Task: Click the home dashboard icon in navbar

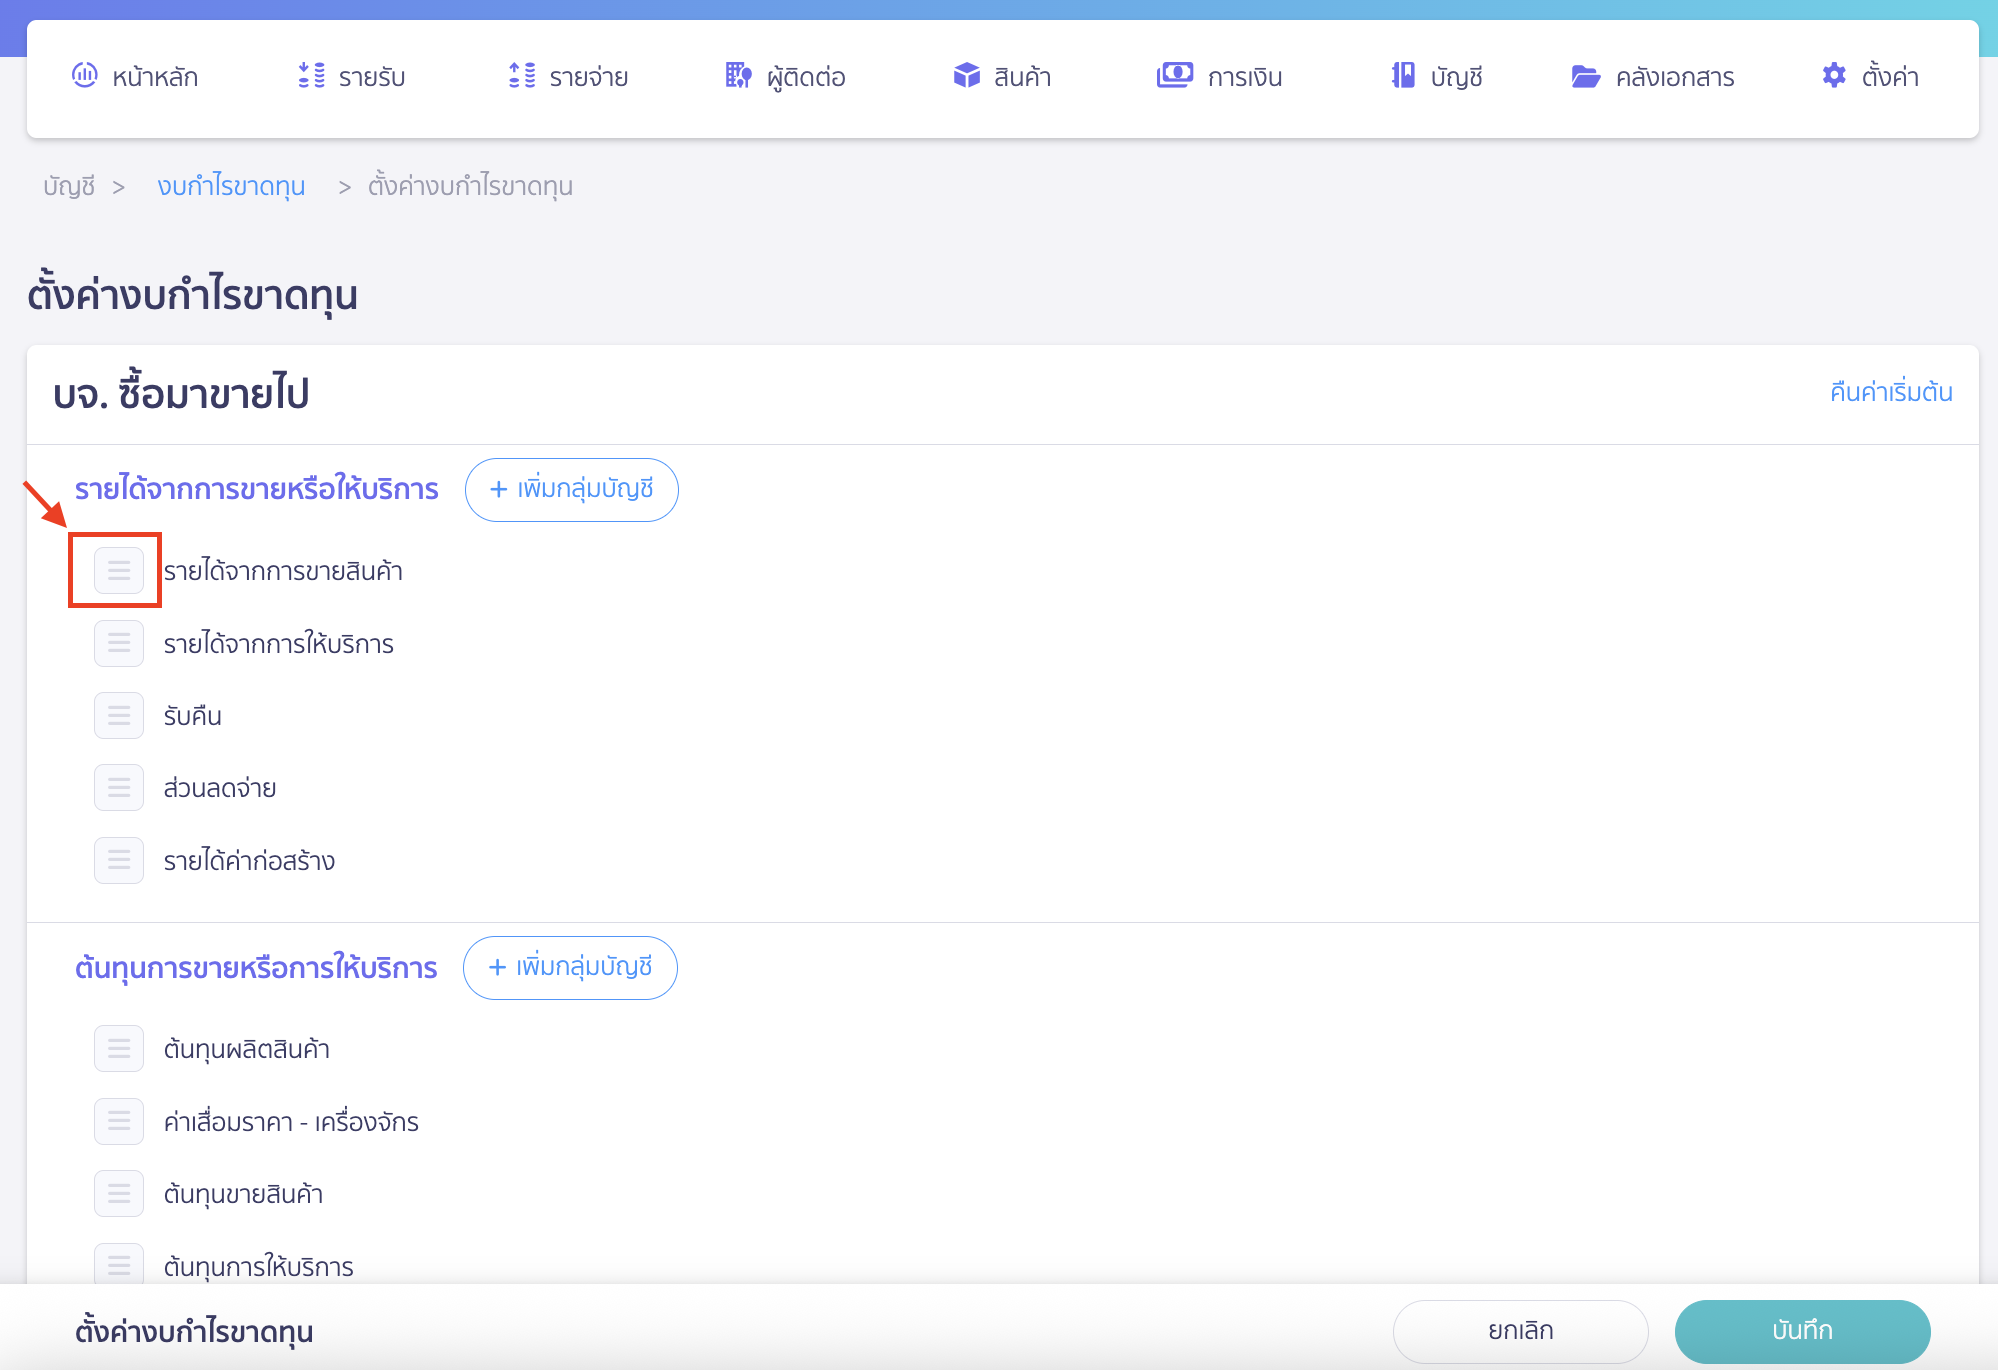Action: click(85, 76)
